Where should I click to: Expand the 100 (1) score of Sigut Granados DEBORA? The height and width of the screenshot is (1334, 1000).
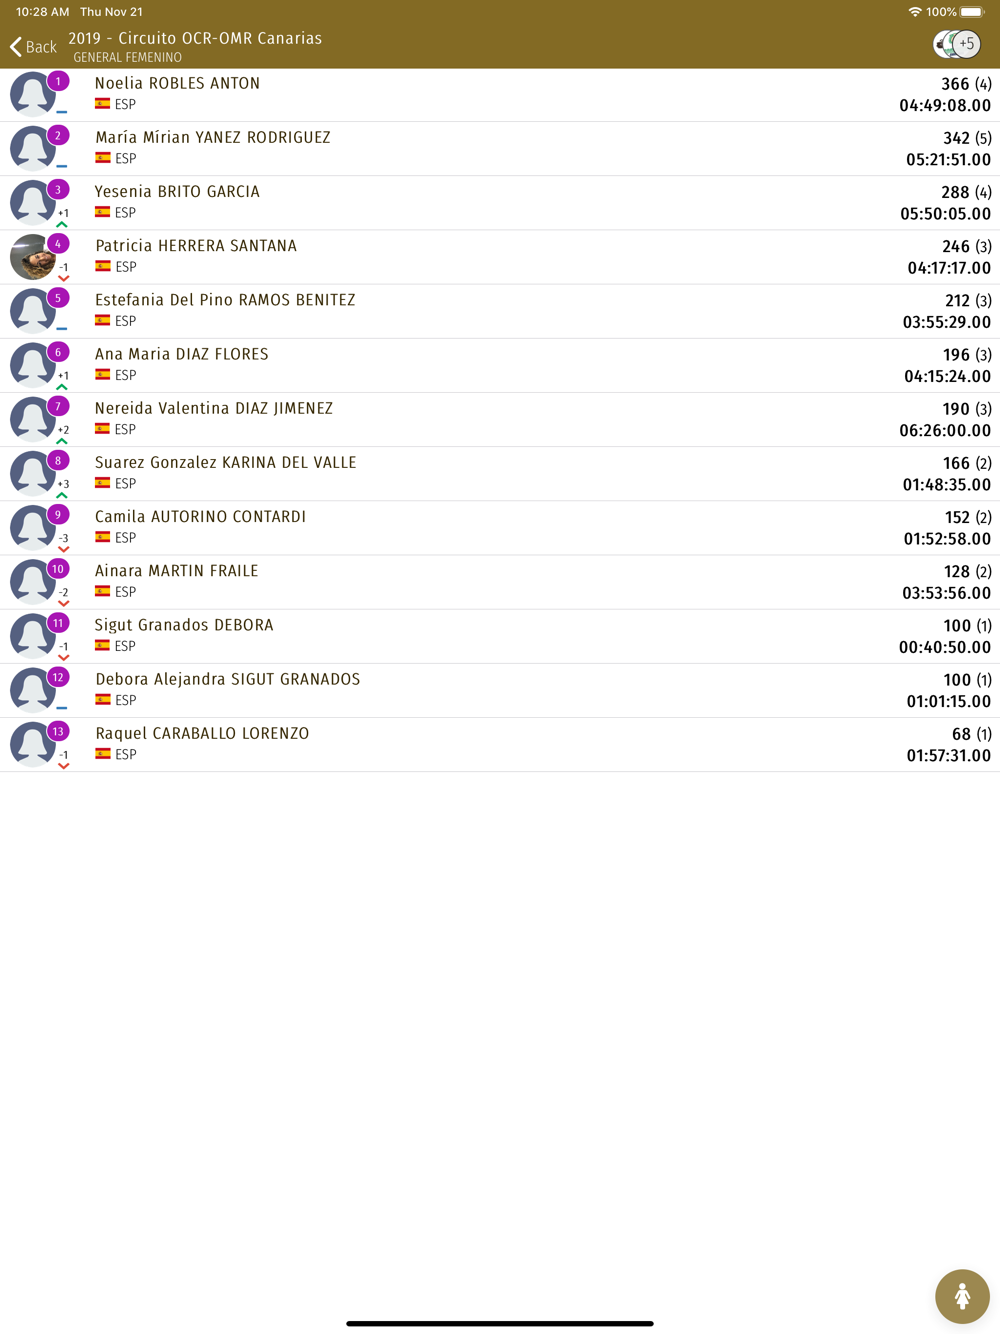(967, 626)
